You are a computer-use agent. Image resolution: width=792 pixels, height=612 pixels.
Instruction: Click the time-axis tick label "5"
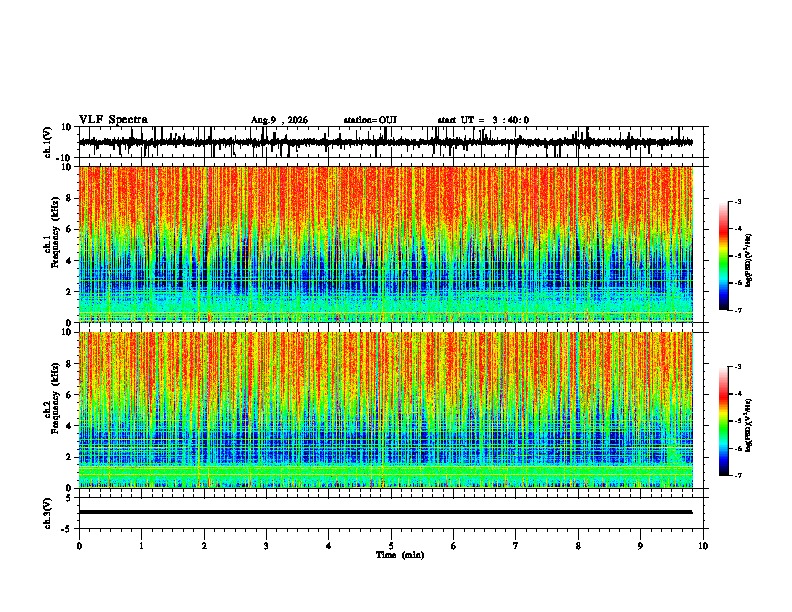click(391, 546)
